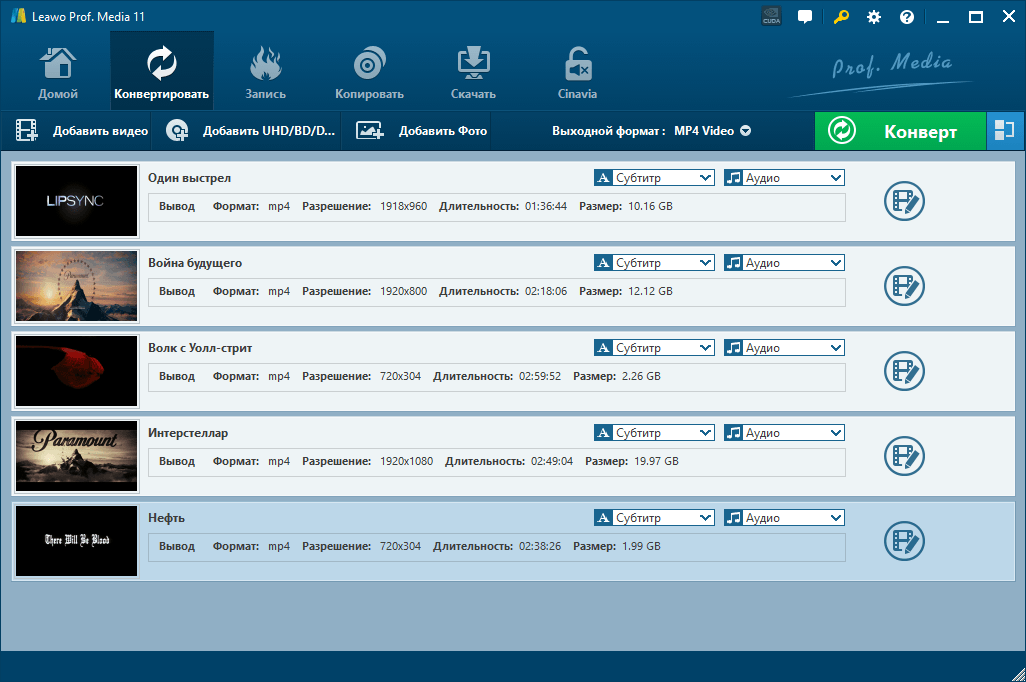Toggle the side panel layout icon
Viewport: 1026px width, 682px height.
click(x=1005, y=131)
